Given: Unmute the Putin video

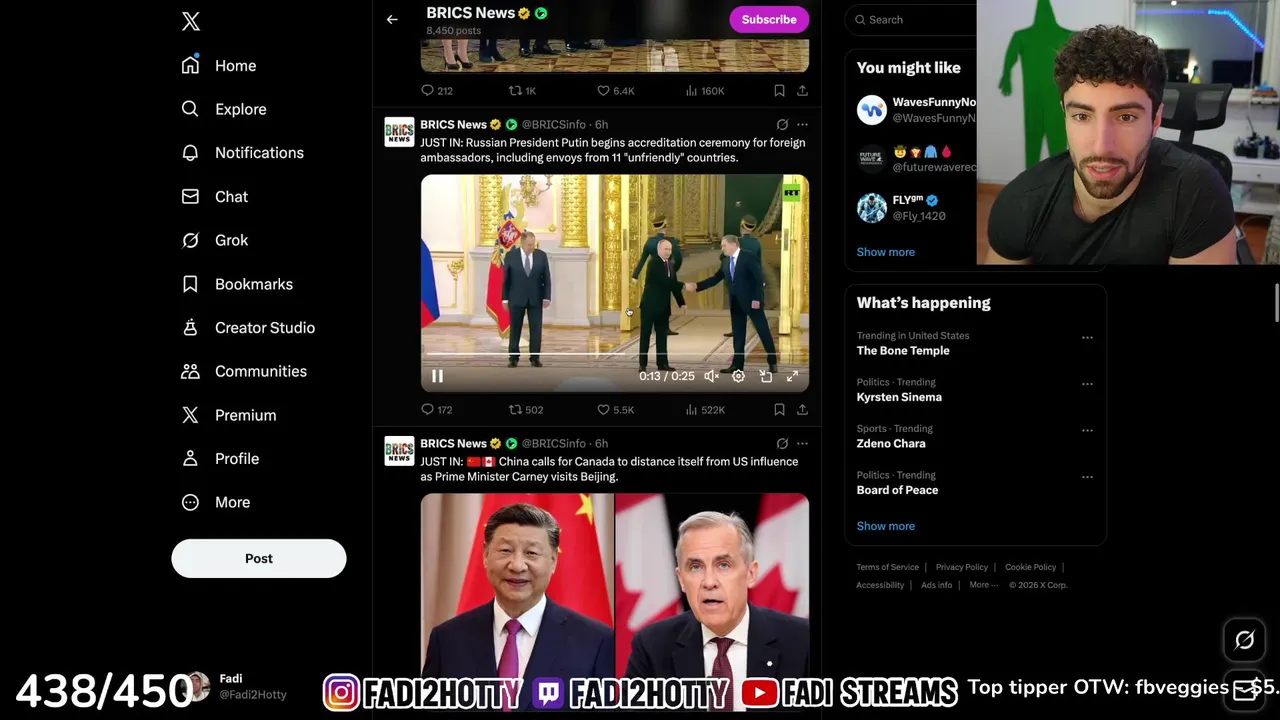Looking at the screenshot, I should click(711, 376).
